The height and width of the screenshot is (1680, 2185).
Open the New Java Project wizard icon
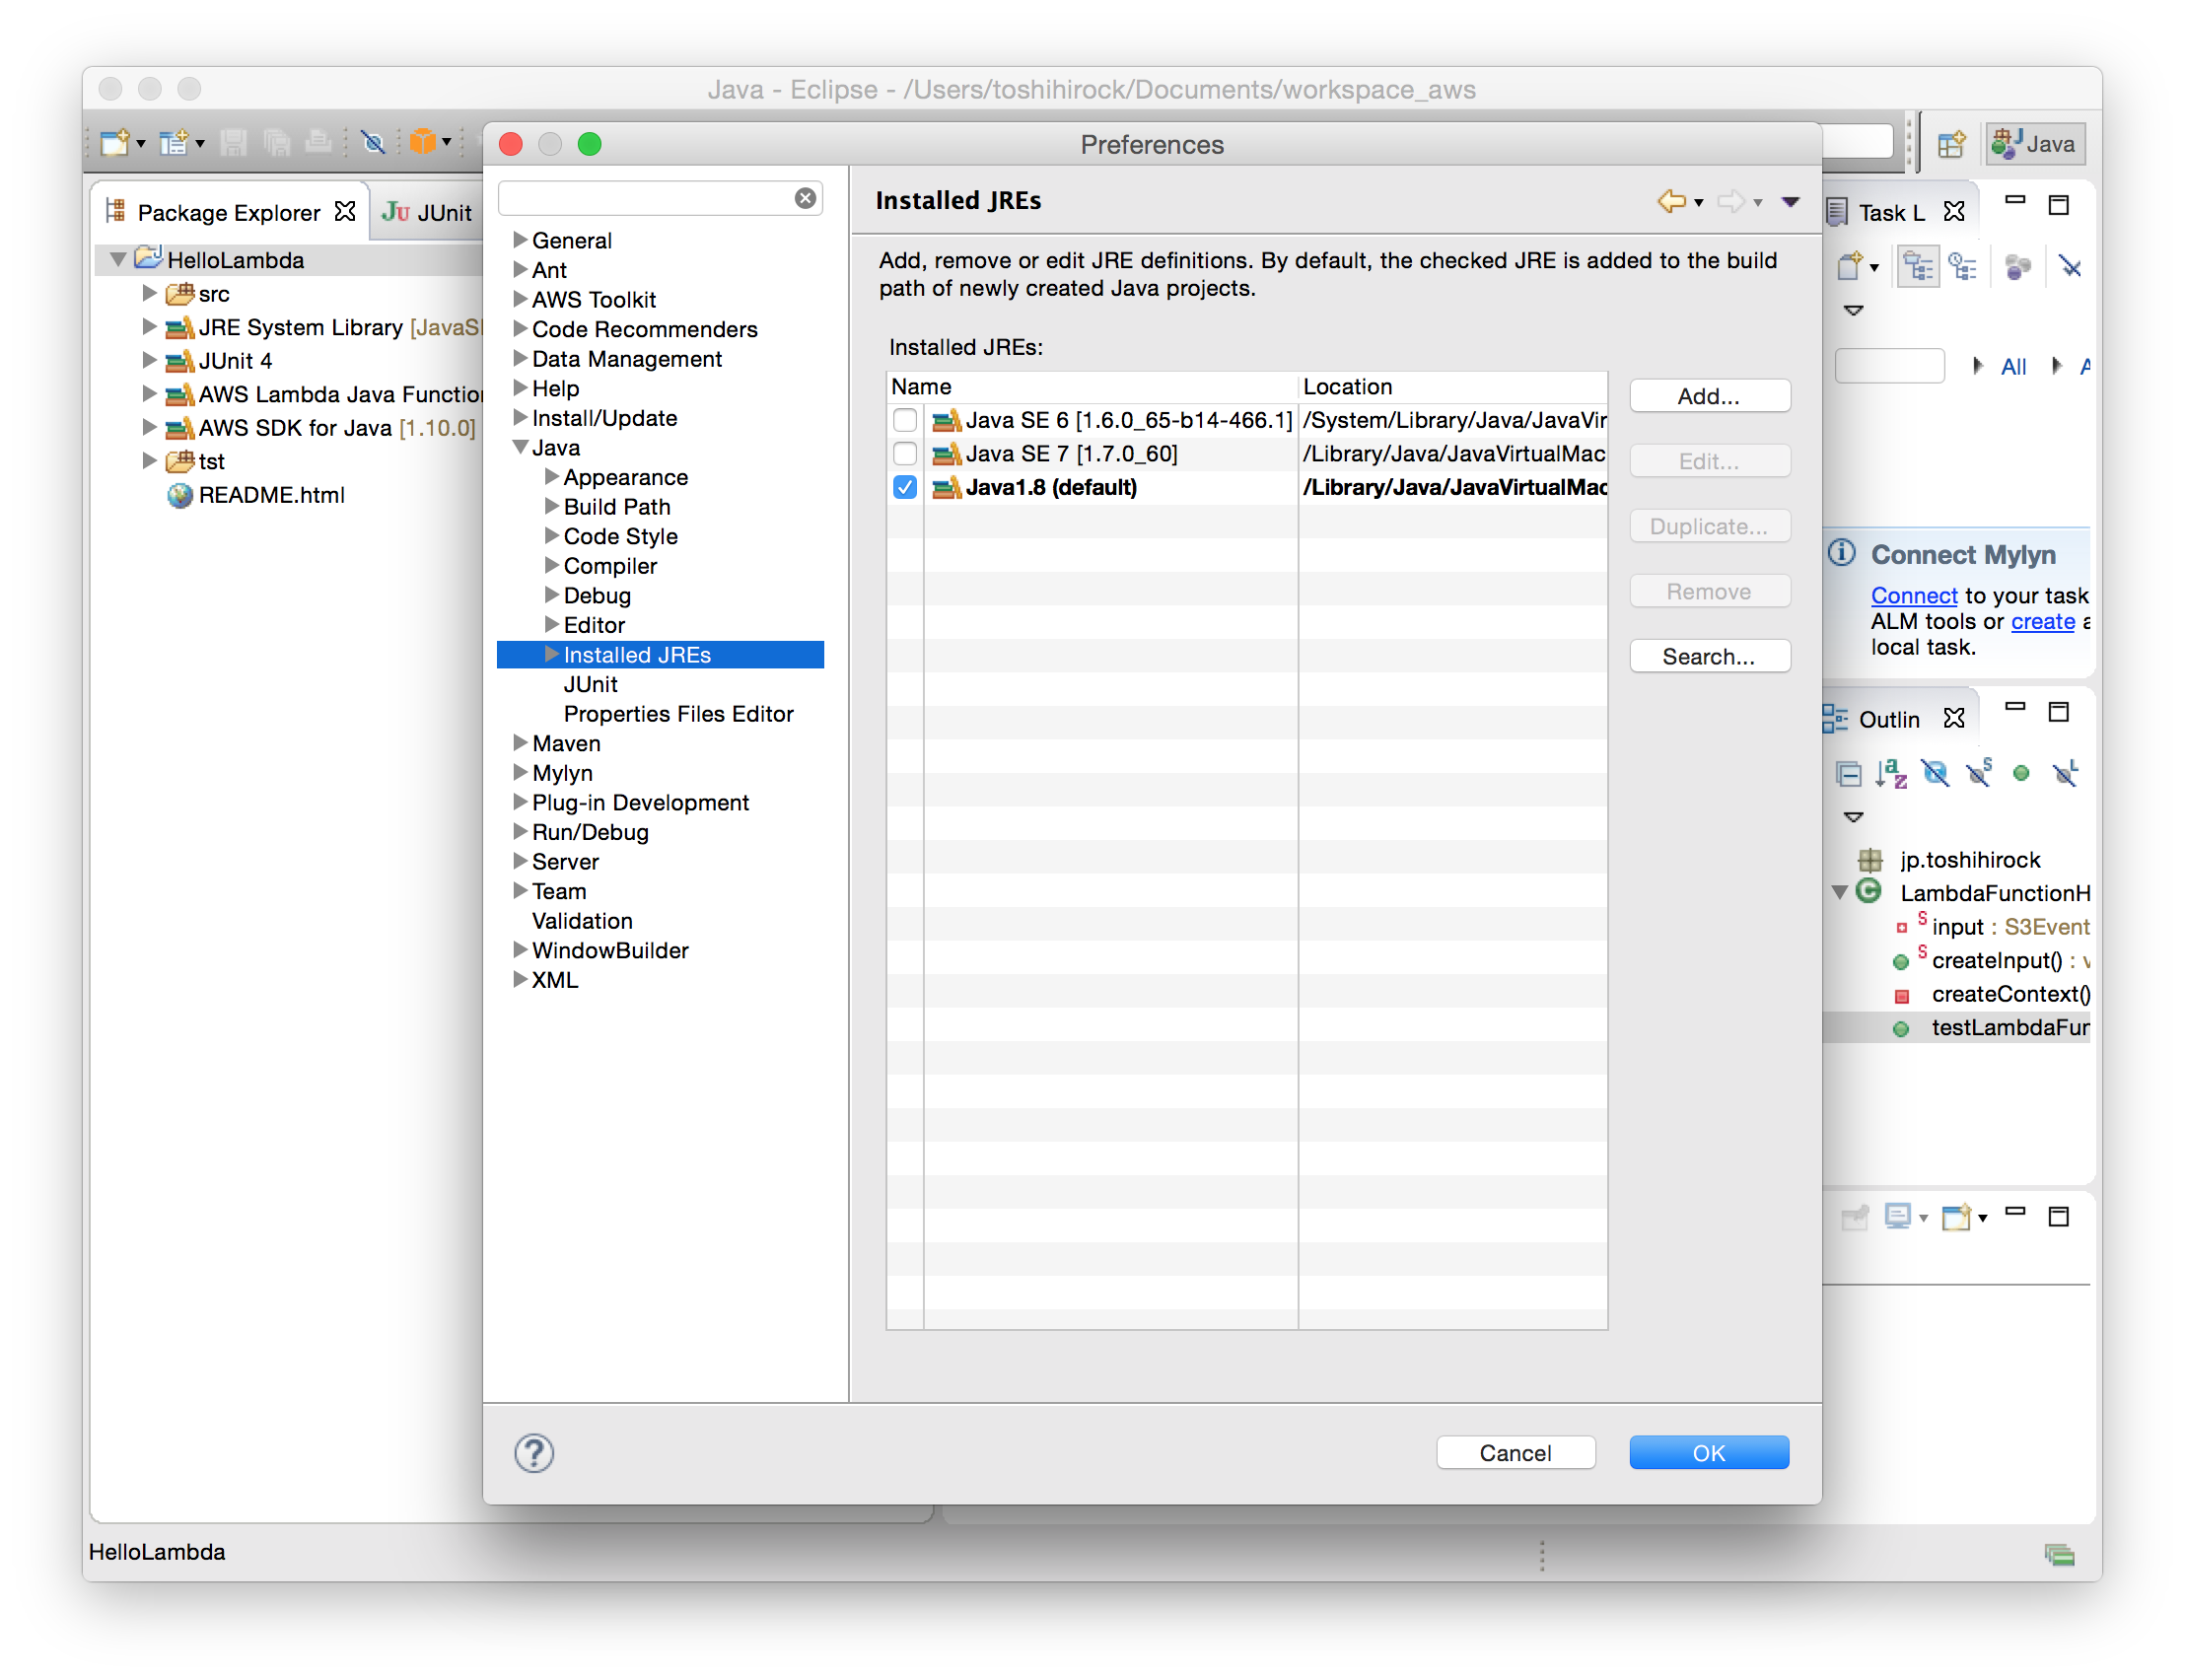click(x=115, y=143)
